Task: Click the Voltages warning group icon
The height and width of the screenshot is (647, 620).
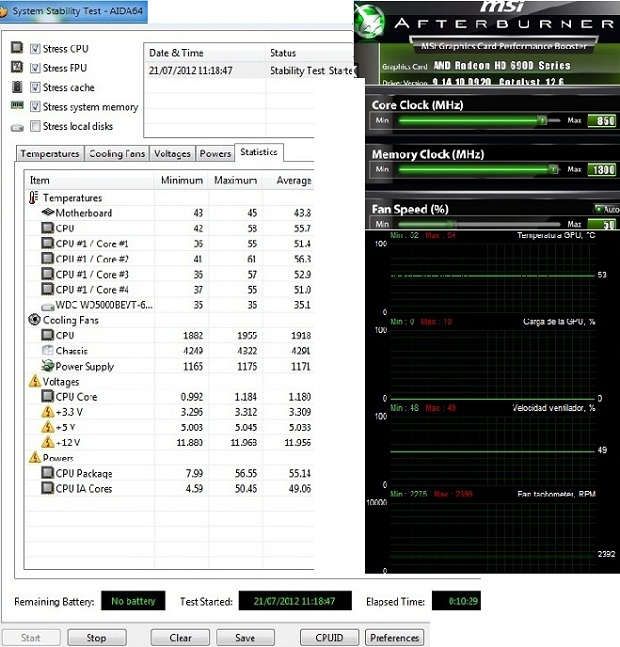Action: (35, 380)
